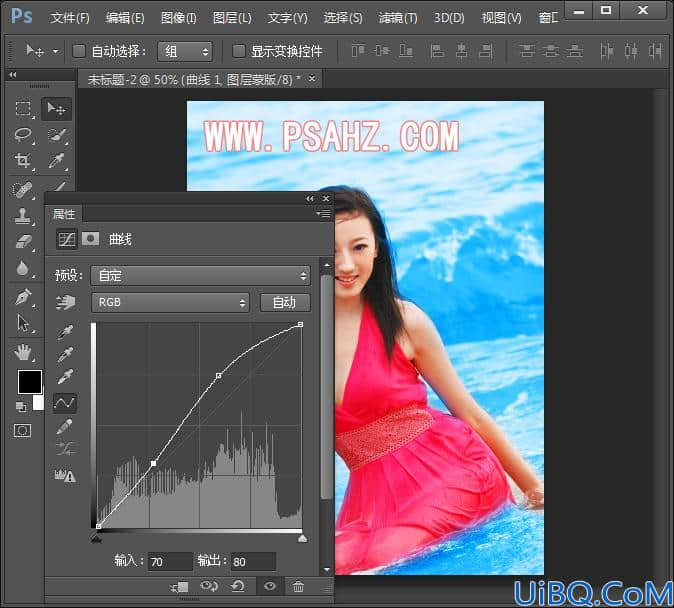The height and width of the screenshot is (608, 674).
Task: Click clip to layer button in Properties
Action: coord(180,587)
